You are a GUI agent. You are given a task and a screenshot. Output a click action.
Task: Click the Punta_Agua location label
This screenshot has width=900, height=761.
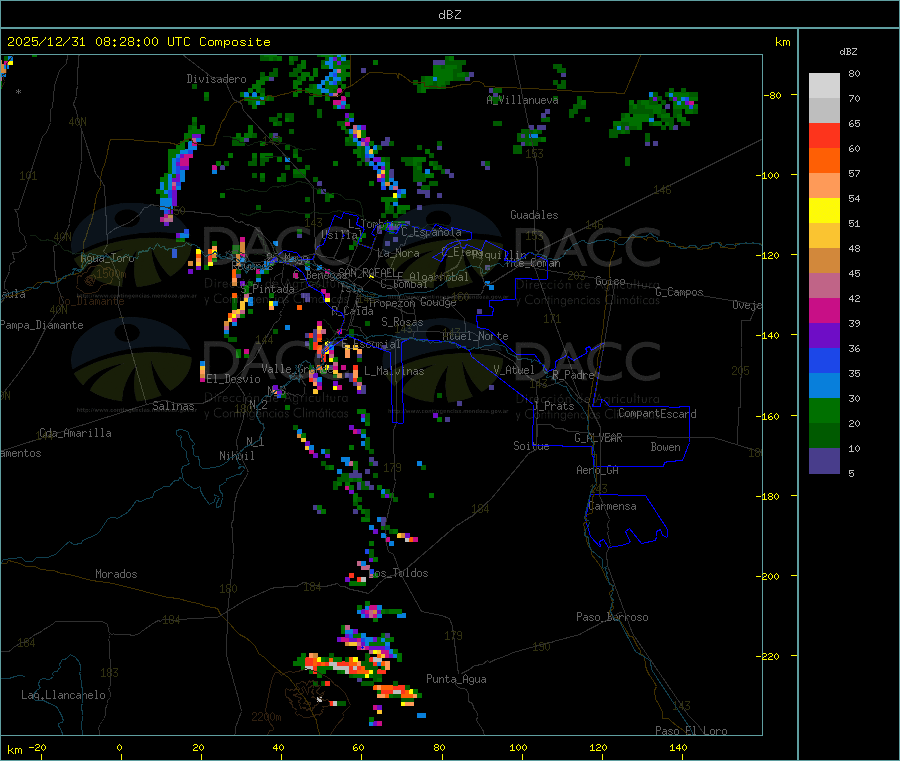pos(456,679)
